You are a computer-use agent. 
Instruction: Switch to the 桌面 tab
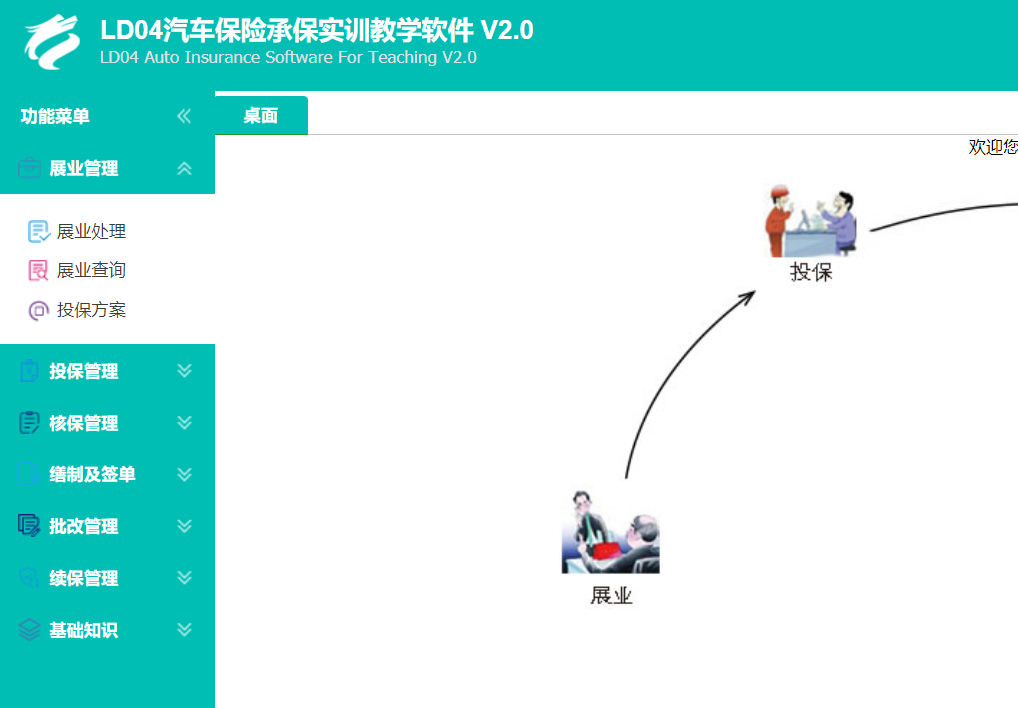[261, 116]
